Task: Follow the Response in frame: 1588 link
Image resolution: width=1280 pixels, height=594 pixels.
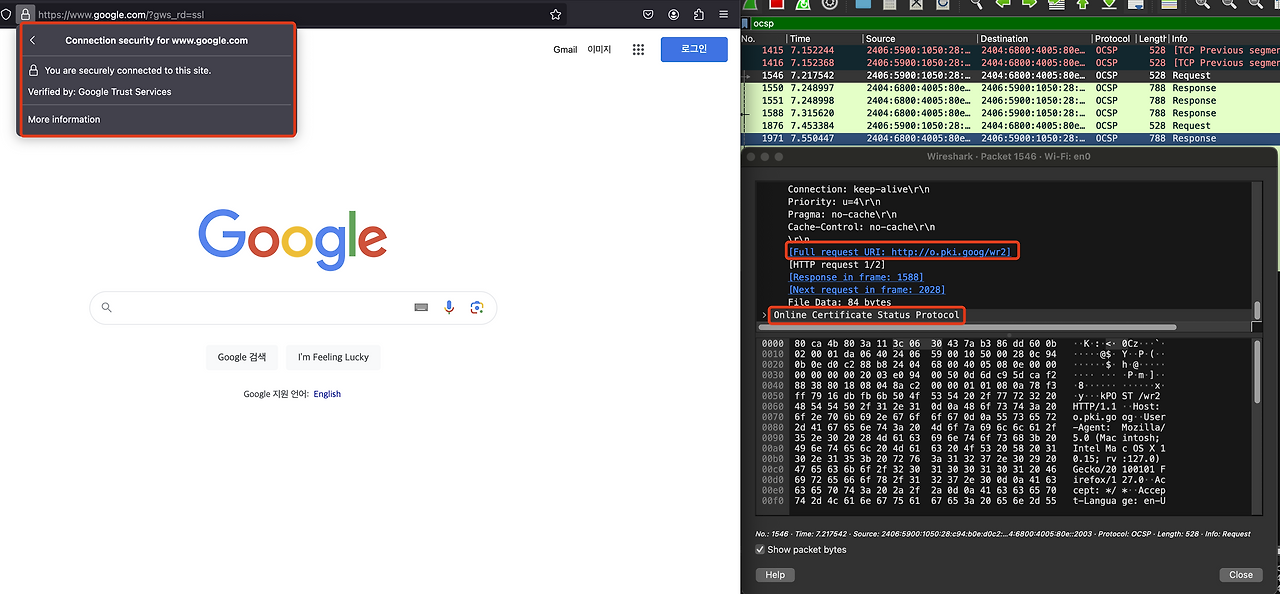Action: tap(856, 277)
